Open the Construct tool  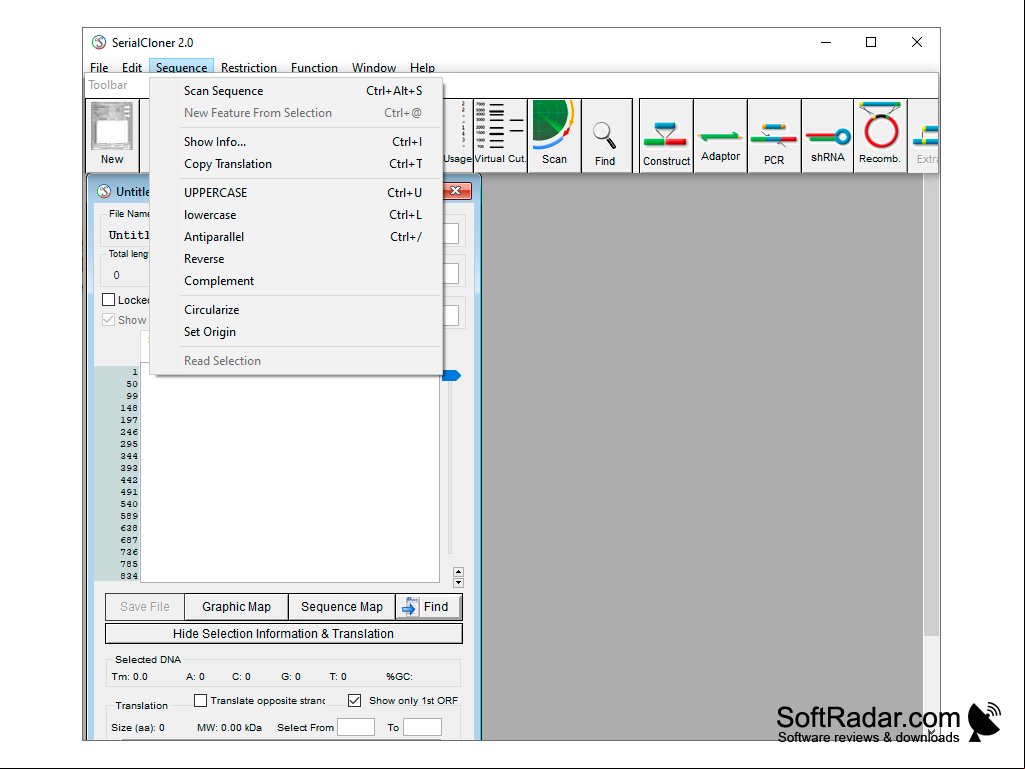(x=666, y=135)
